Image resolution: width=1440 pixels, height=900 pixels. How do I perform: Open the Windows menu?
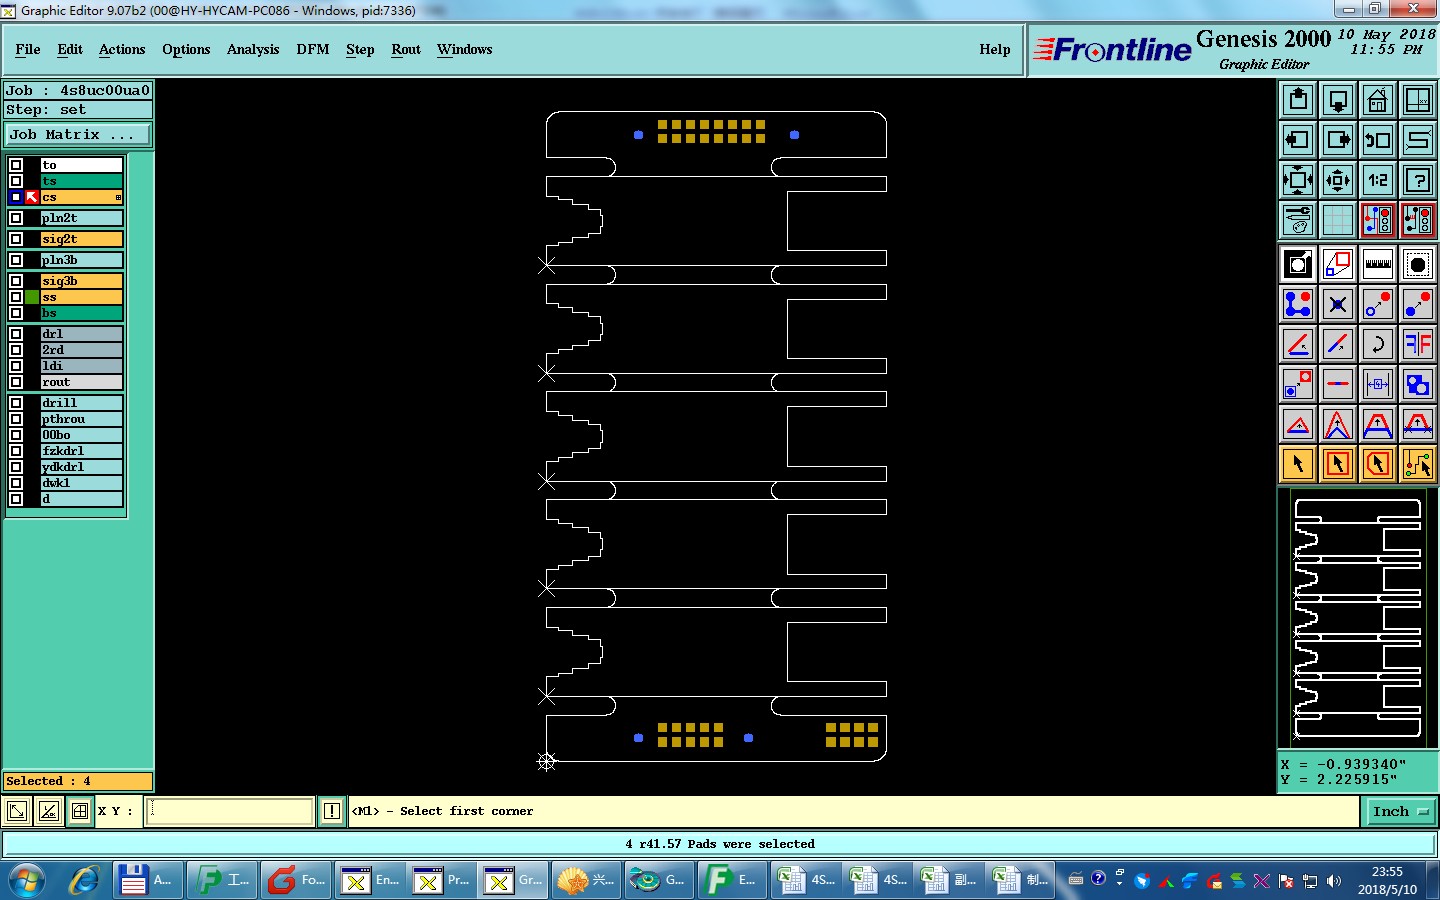464,49
